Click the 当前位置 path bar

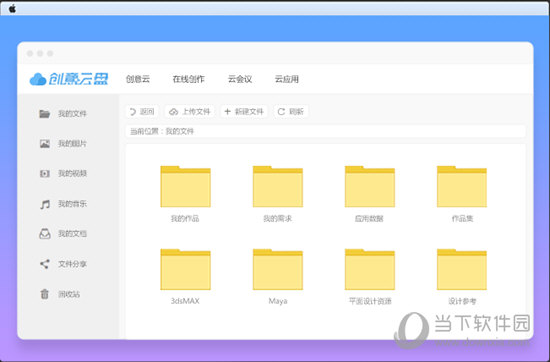point(325,132)
